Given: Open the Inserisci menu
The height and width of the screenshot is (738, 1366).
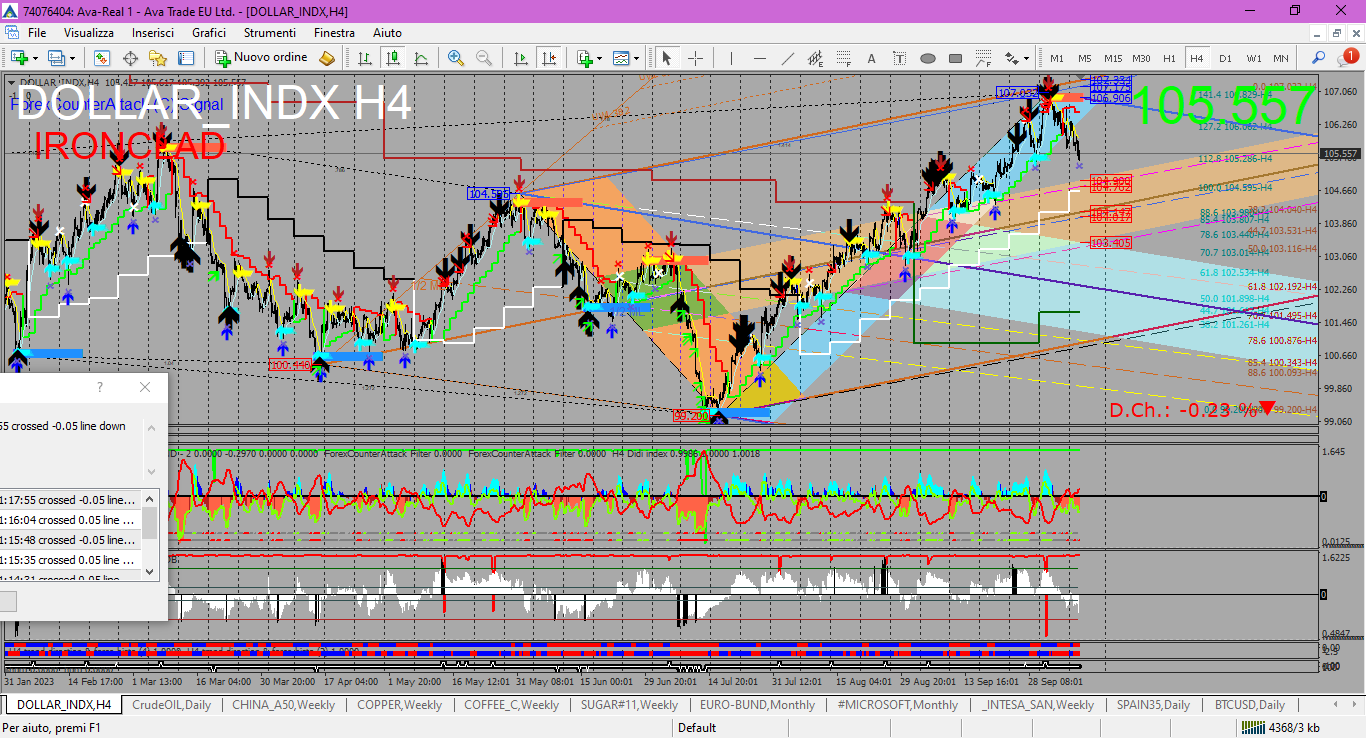Looking at the screenshot, I should tap(152, 33).
